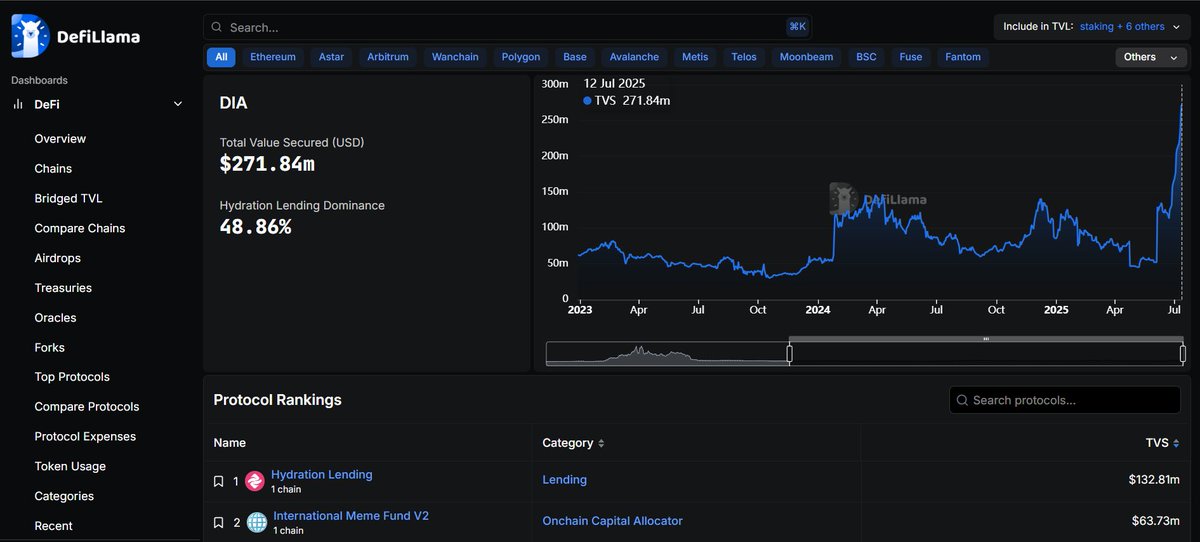Click the left handle of chart range slider
1200x542 pixels.
tap(789, 353)
